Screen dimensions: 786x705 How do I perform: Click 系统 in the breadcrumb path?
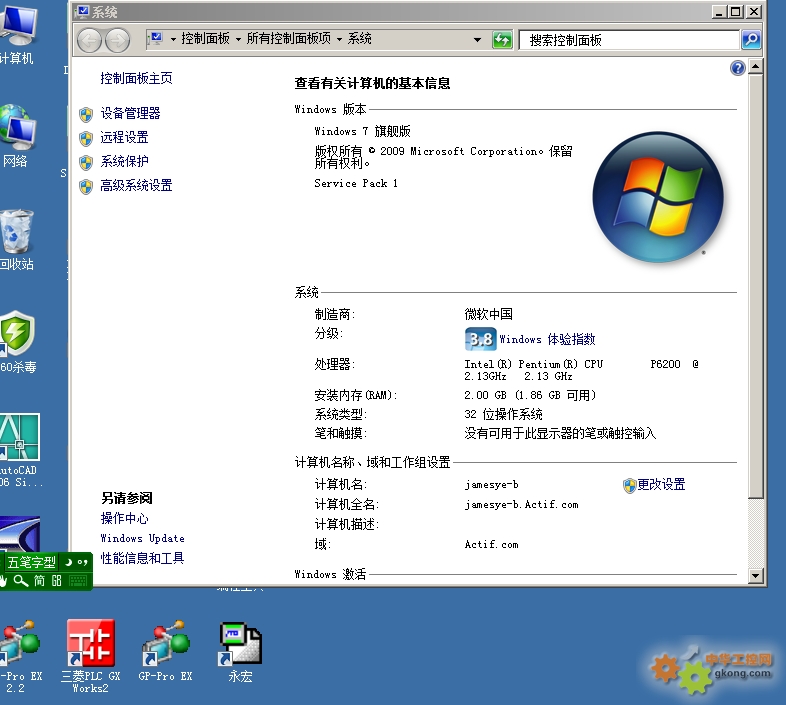[359, 39]
